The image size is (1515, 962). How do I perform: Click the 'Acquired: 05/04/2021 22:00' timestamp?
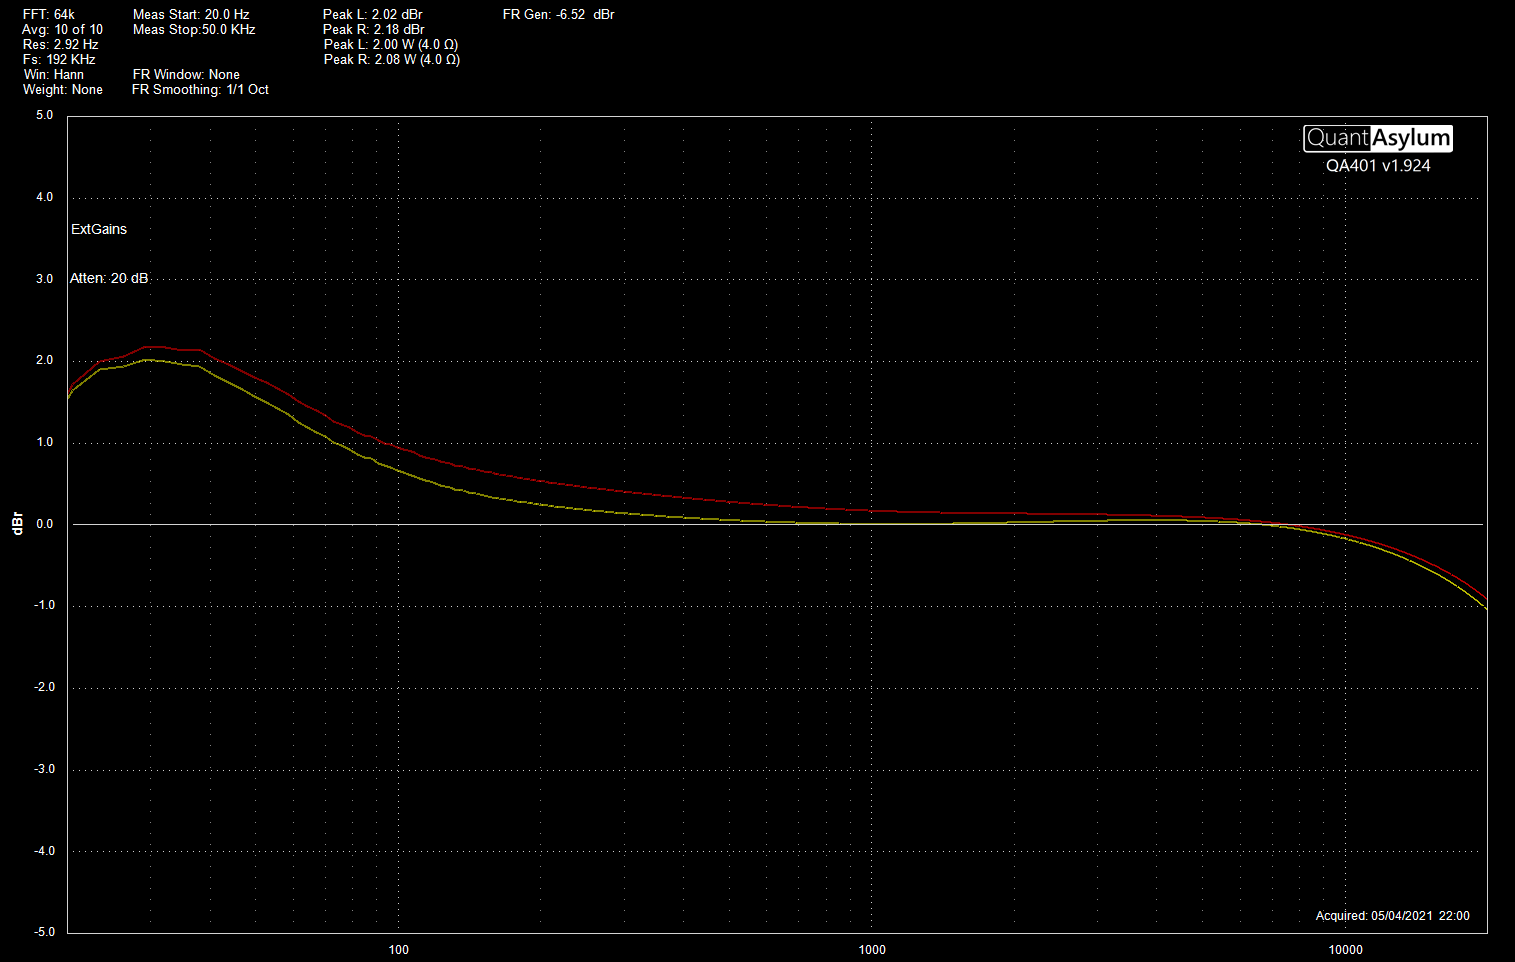(x=1393, y=916)
